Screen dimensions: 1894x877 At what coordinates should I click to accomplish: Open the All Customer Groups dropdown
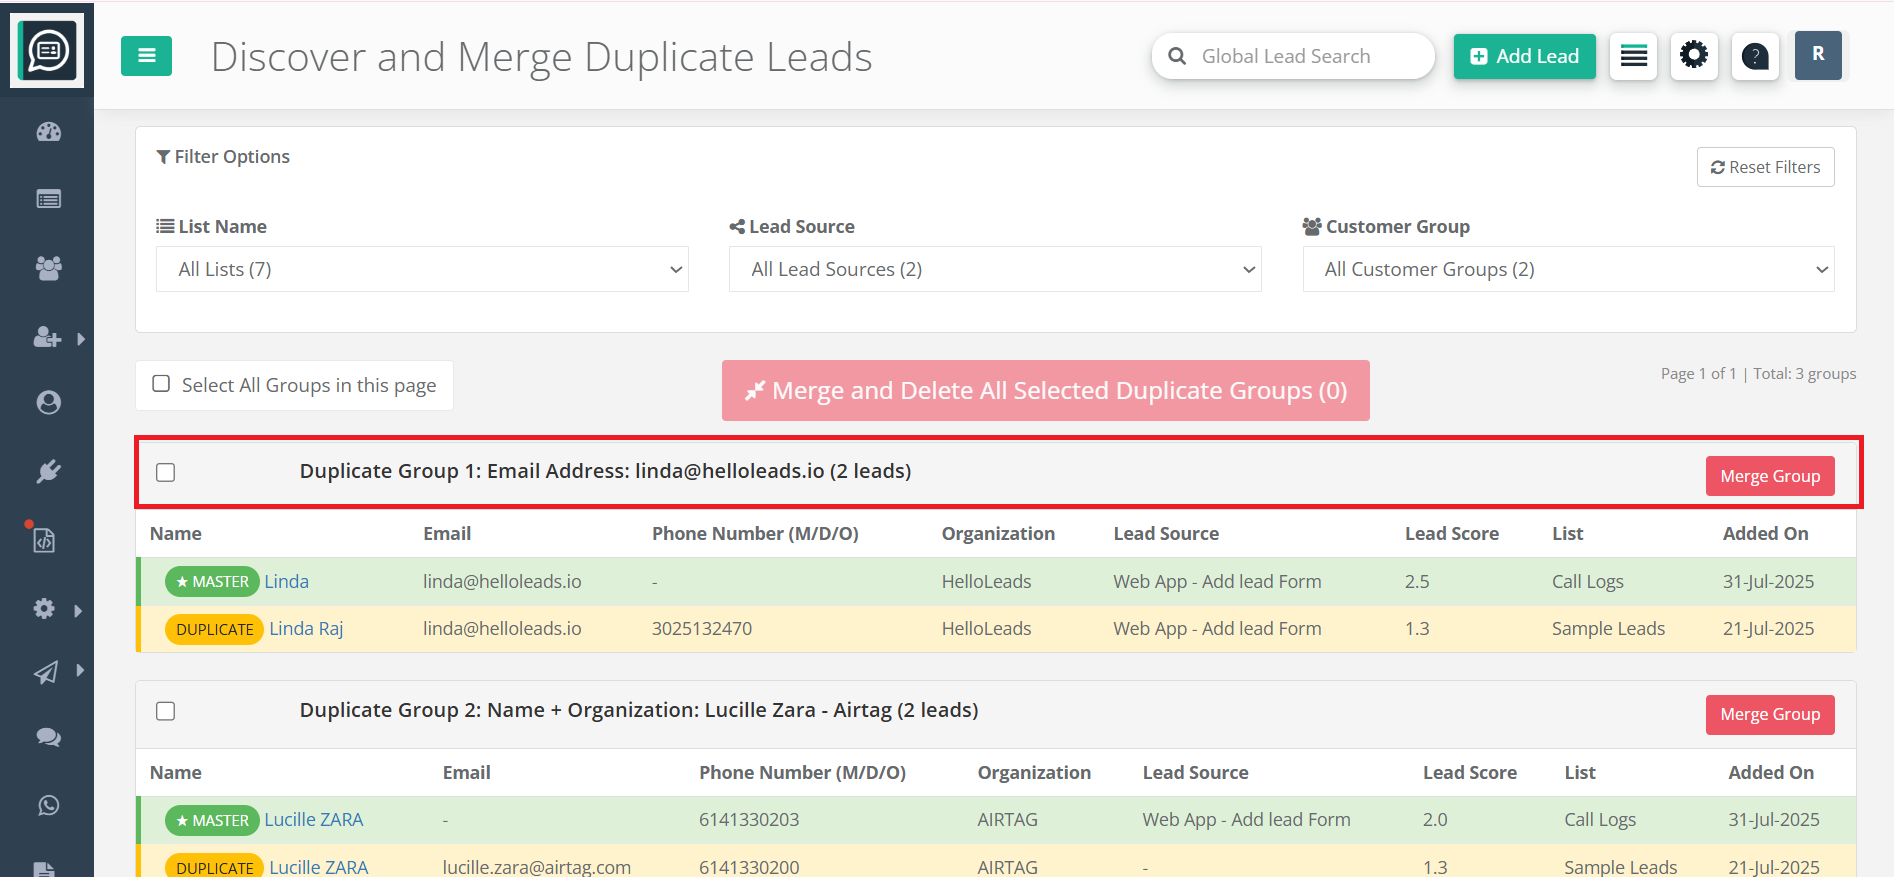pyautogui.click(x=1567, y=269)
